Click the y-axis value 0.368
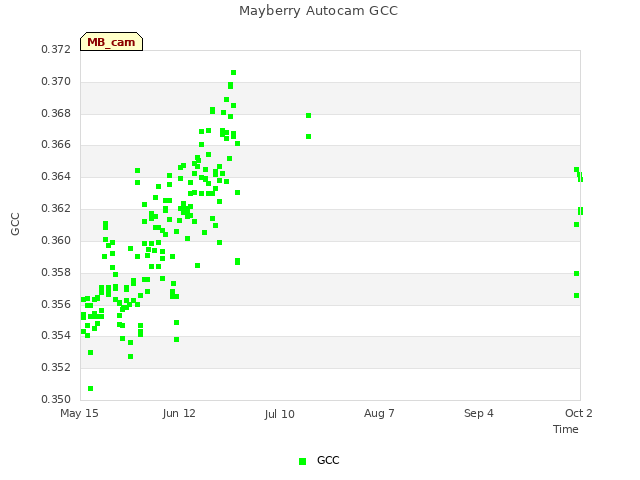This screenshot has height=480, width=640. [x=56, y=113]
